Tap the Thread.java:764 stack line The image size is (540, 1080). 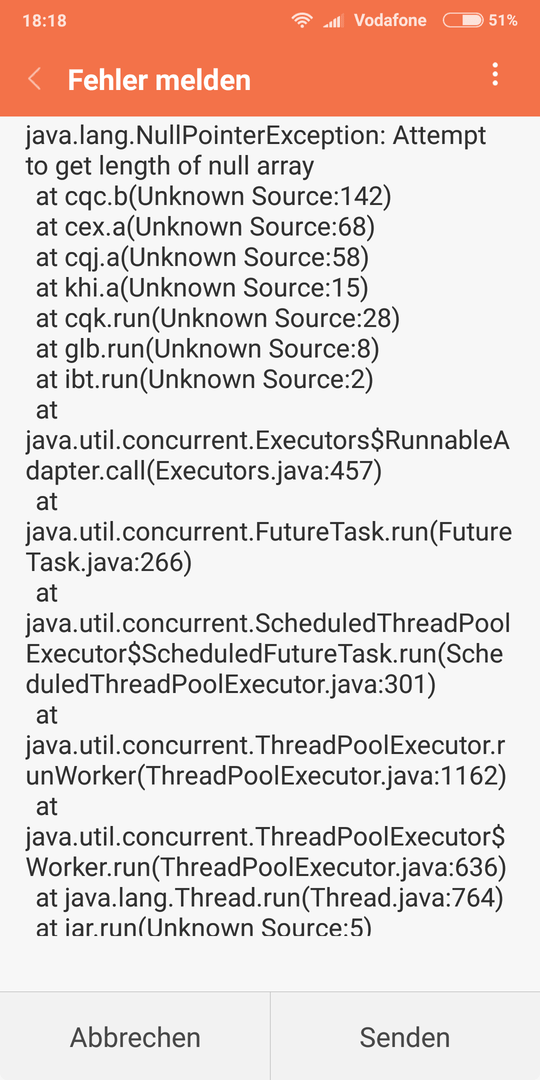click(x=269, y=898)
